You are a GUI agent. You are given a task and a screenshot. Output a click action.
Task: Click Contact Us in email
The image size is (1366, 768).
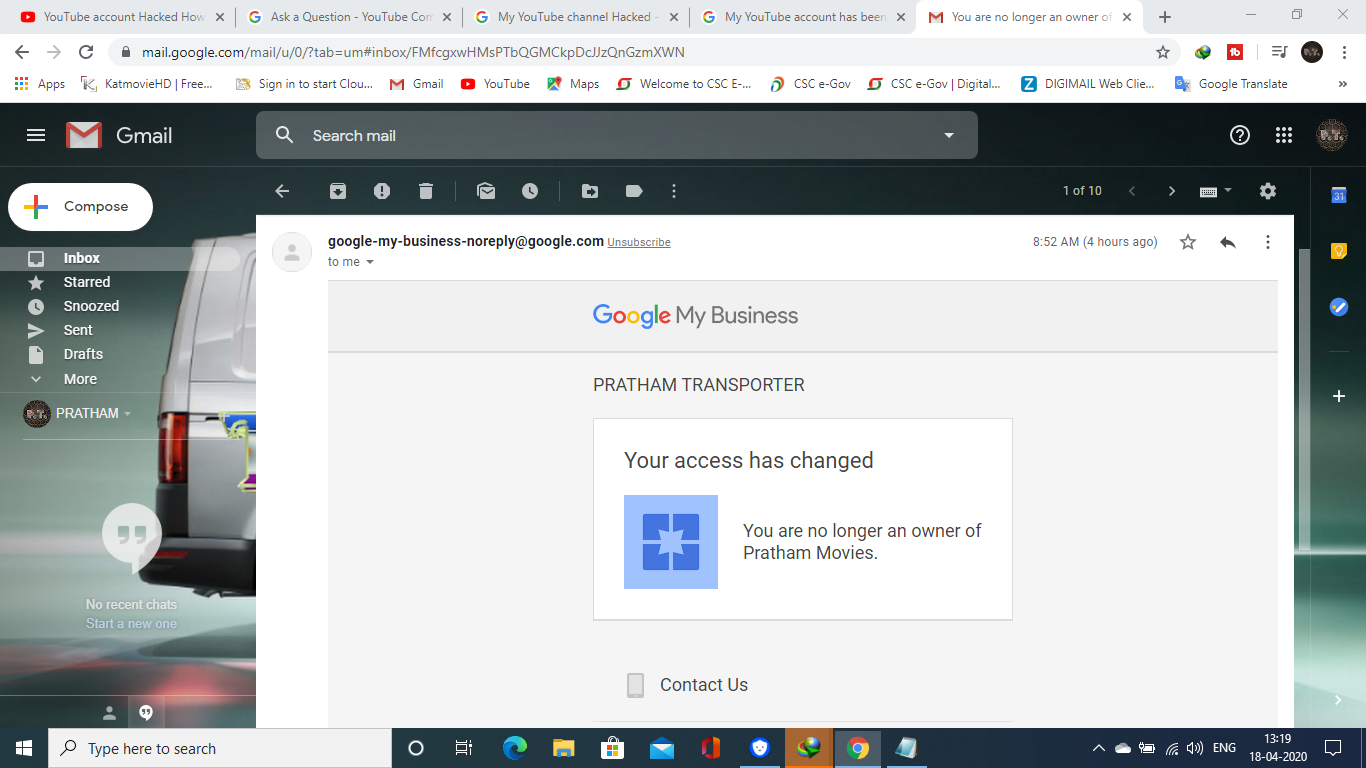coord(704,685)
